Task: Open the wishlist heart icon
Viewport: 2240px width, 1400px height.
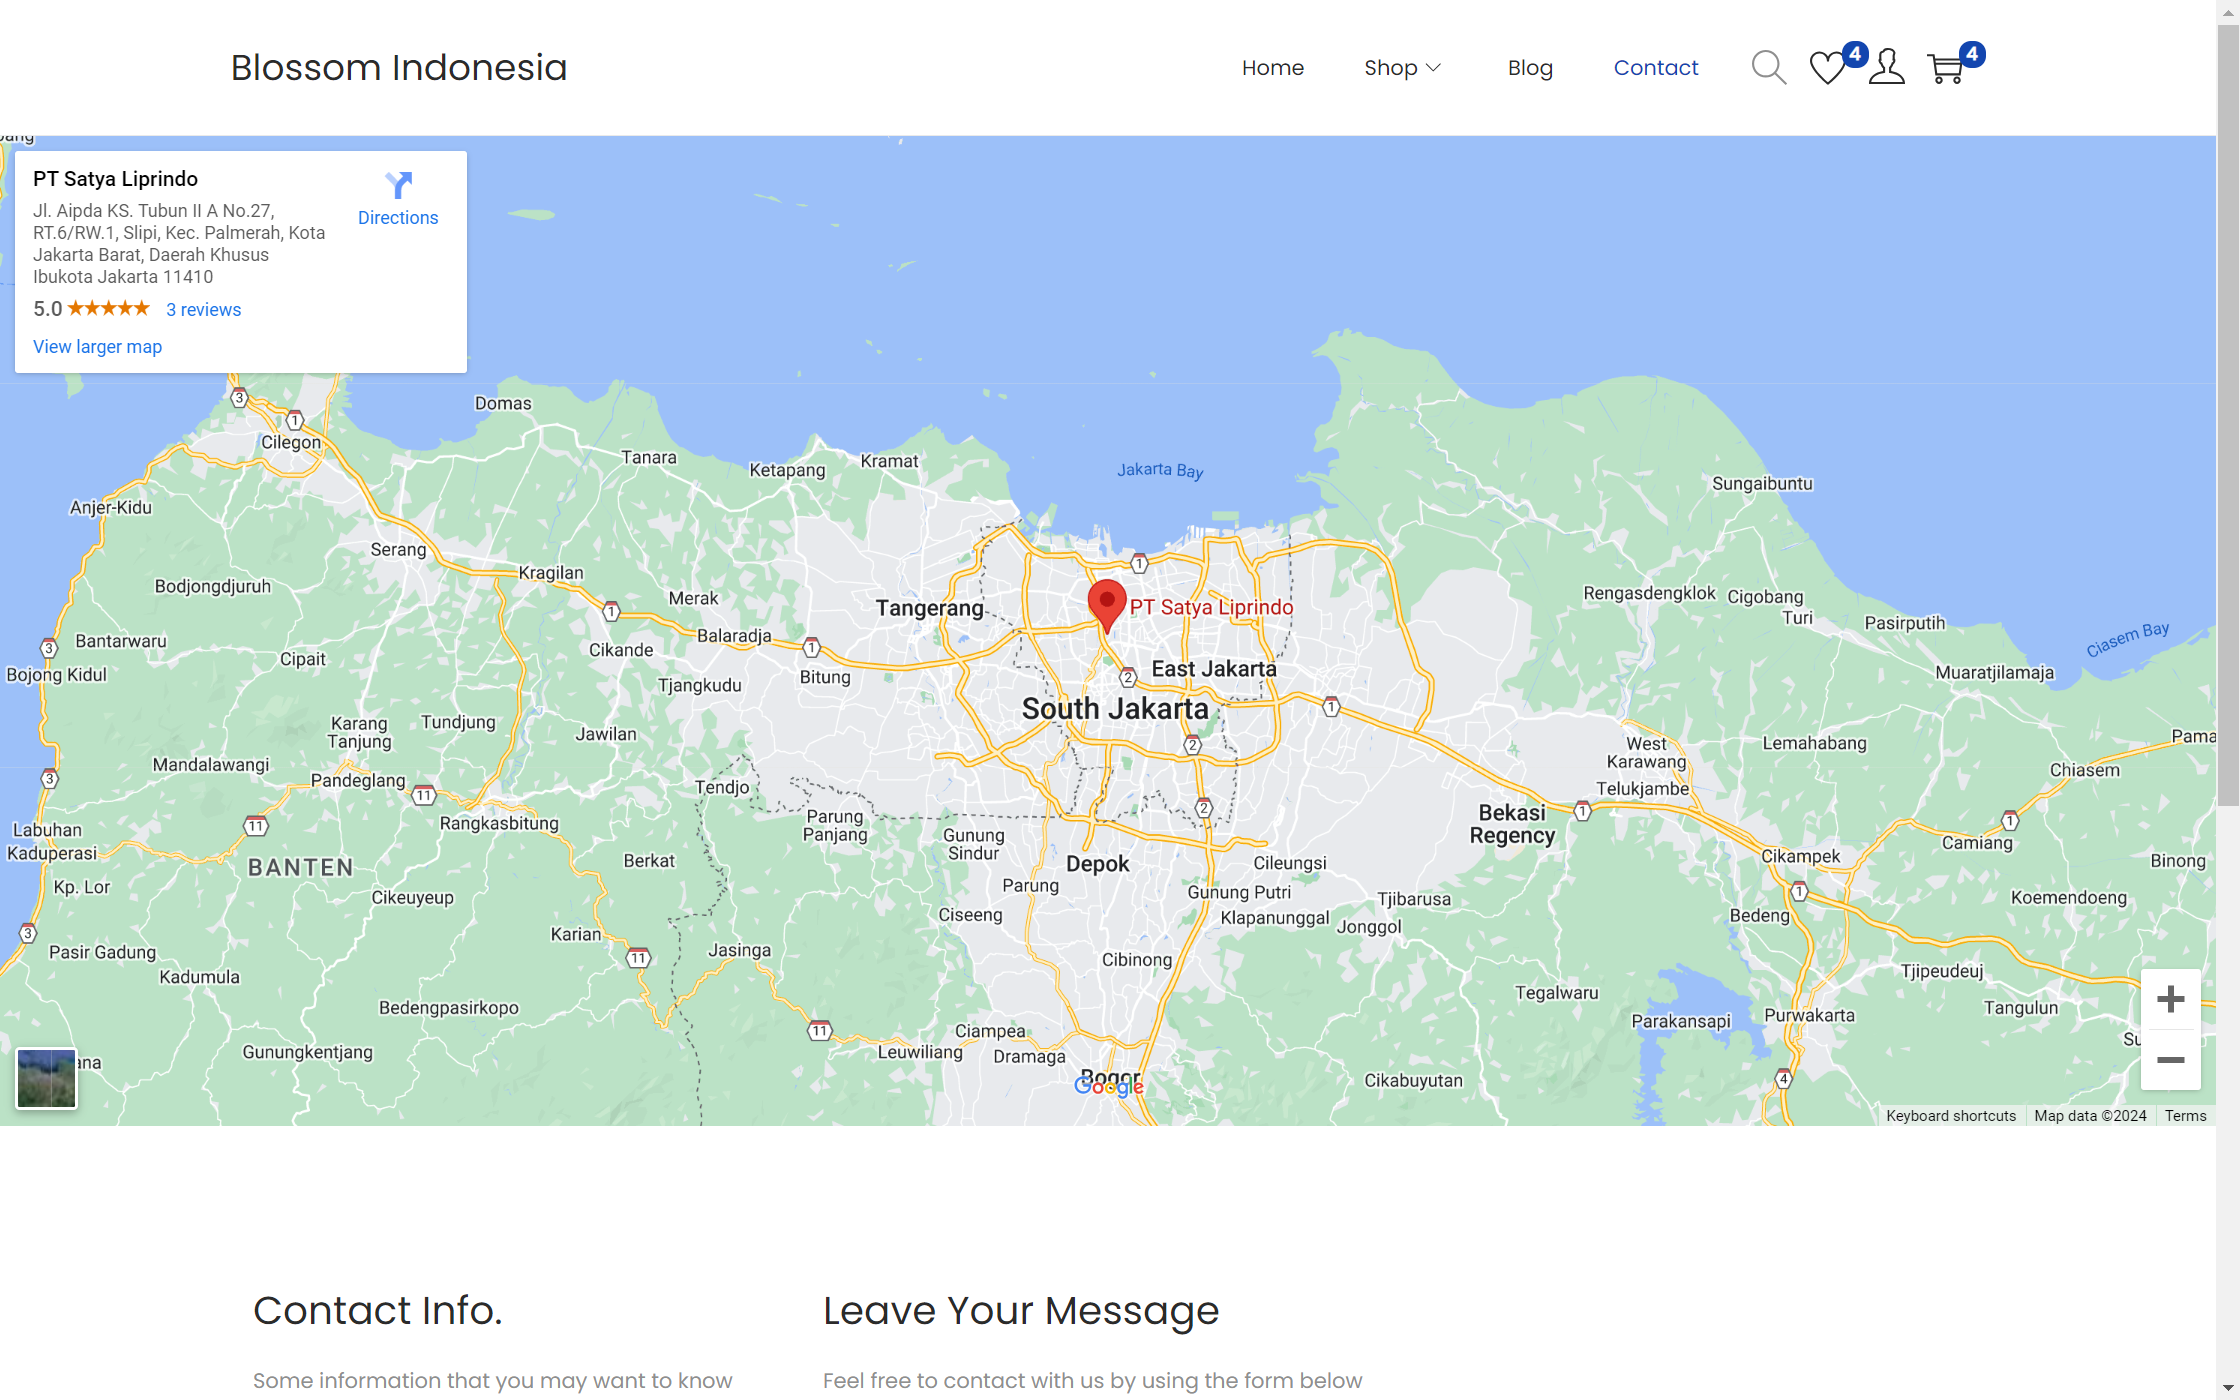Action: (x=1827, y=68)
